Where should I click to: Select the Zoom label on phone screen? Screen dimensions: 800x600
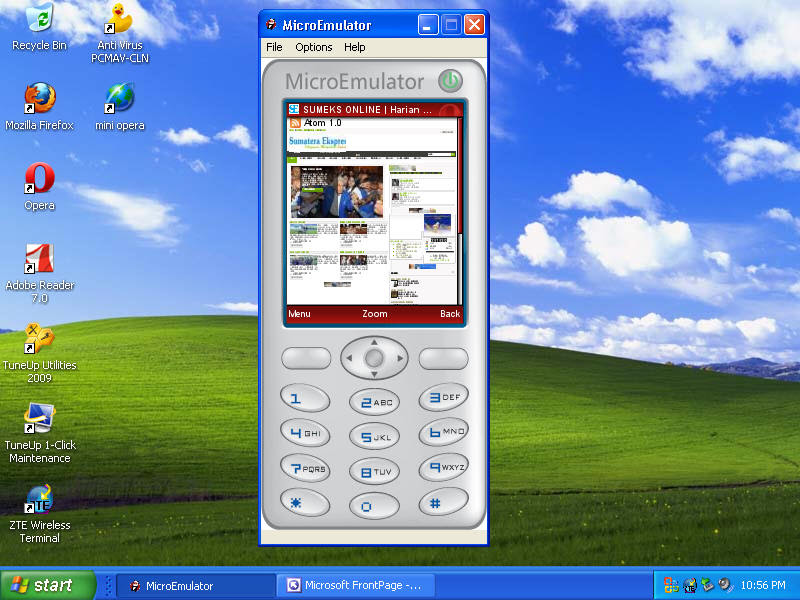[374, 314]
